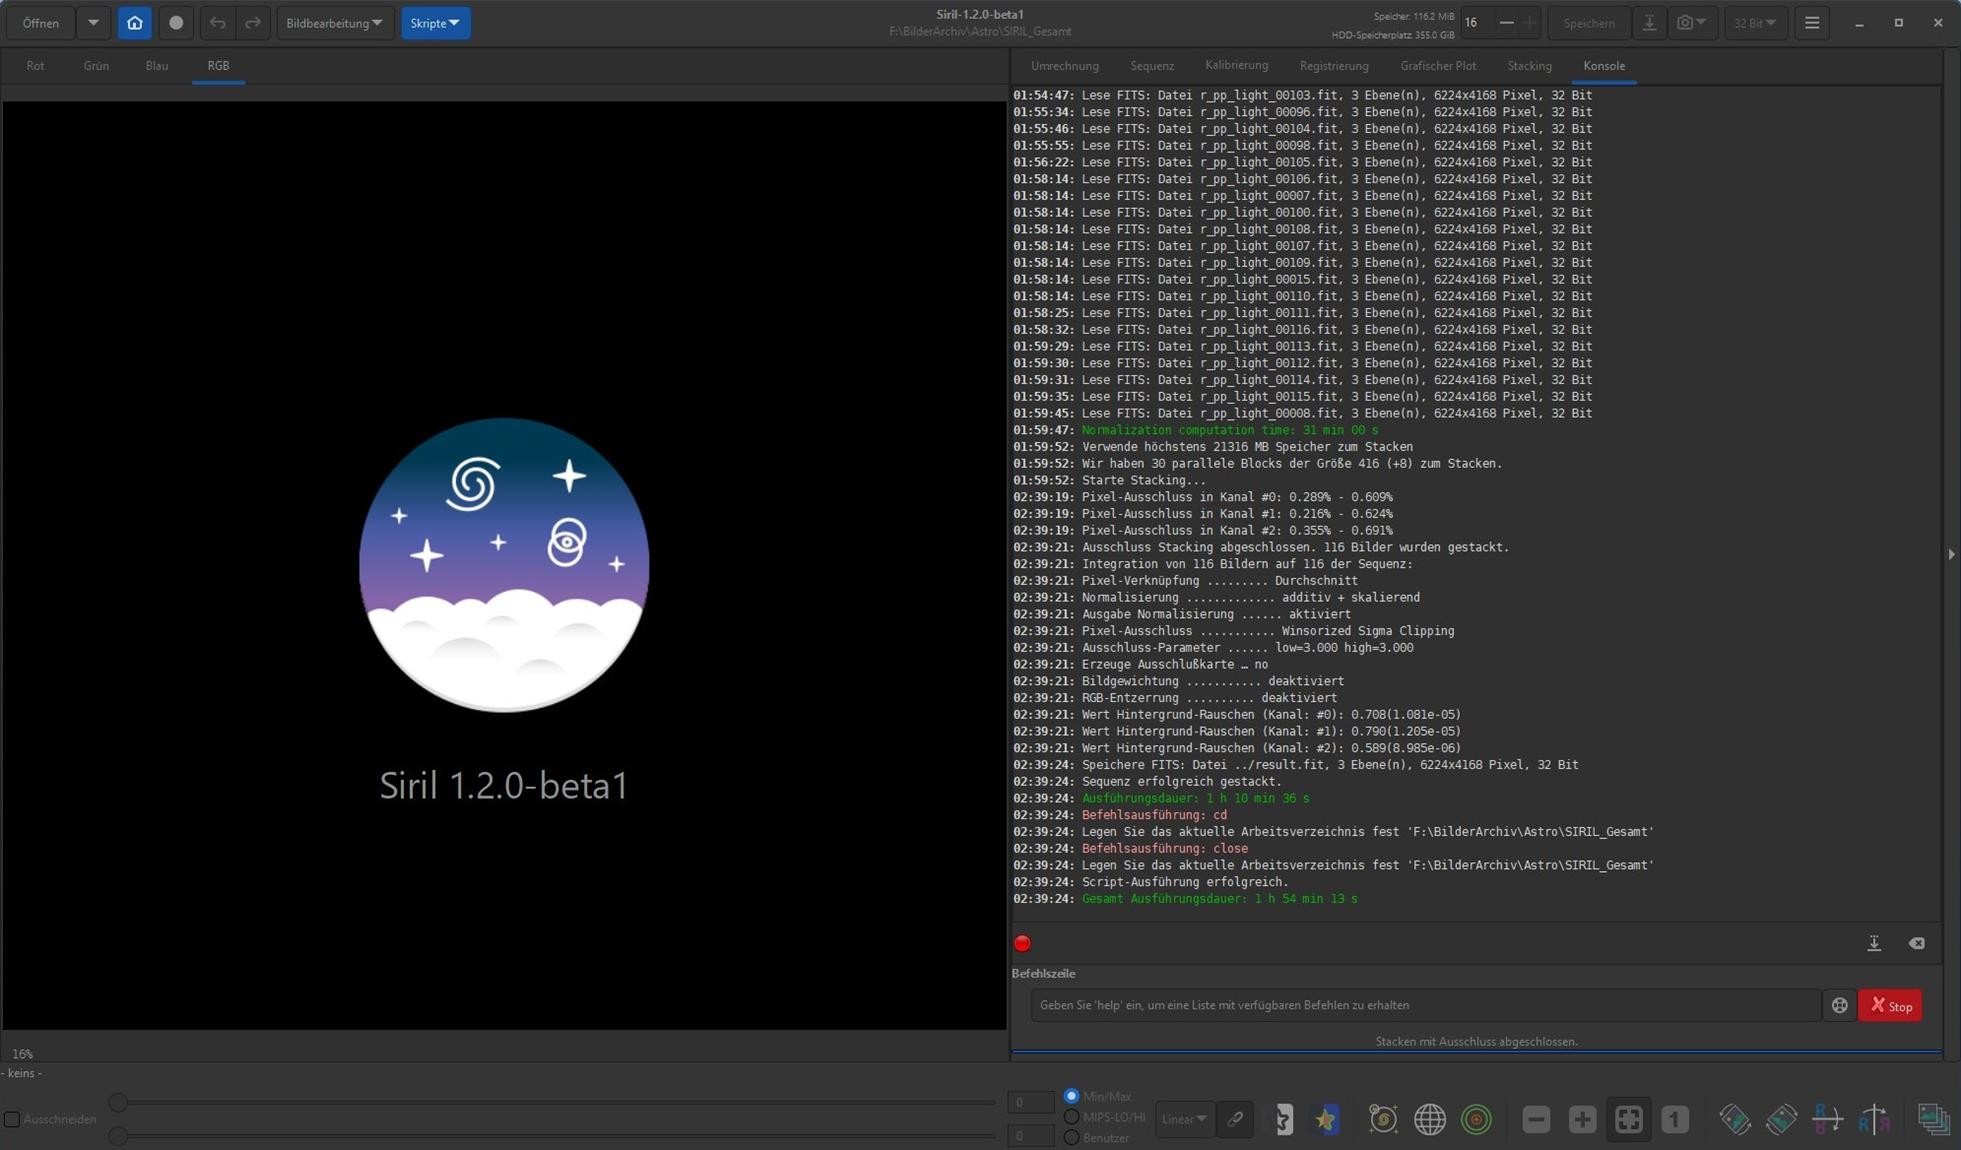
Task: Click the green concentric circles icon
Action: (x=1476, y=1119)
